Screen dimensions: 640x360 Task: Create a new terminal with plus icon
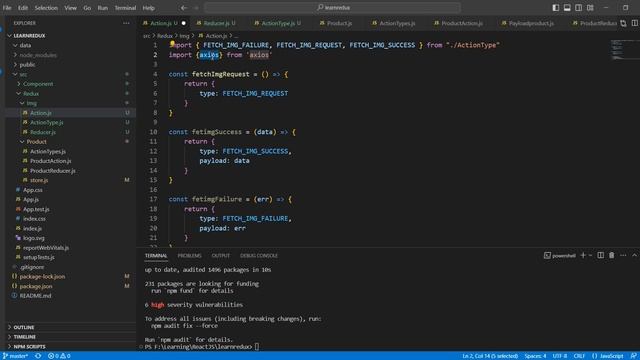583,256
